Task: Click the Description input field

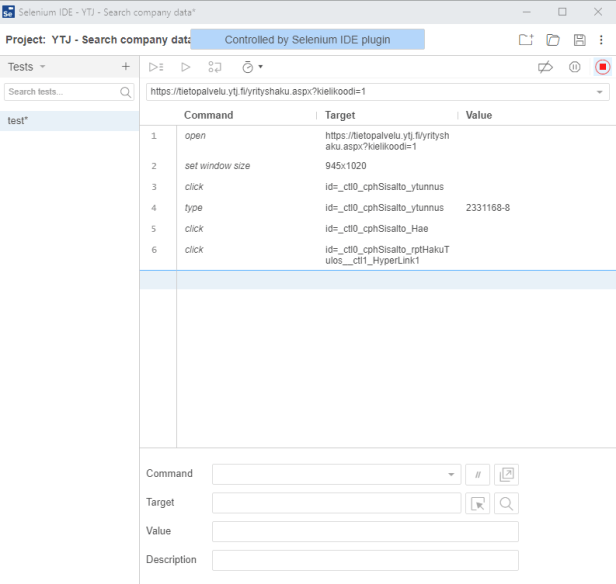Action: [x=365, y=560]
